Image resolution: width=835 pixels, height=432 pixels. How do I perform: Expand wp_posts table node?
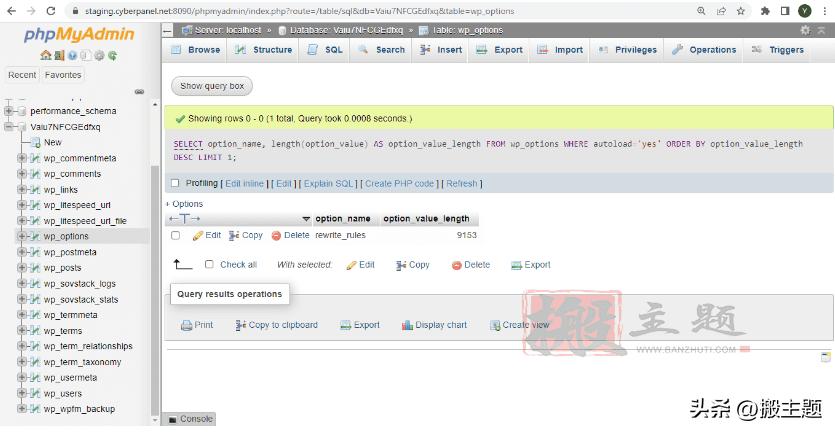22,268
